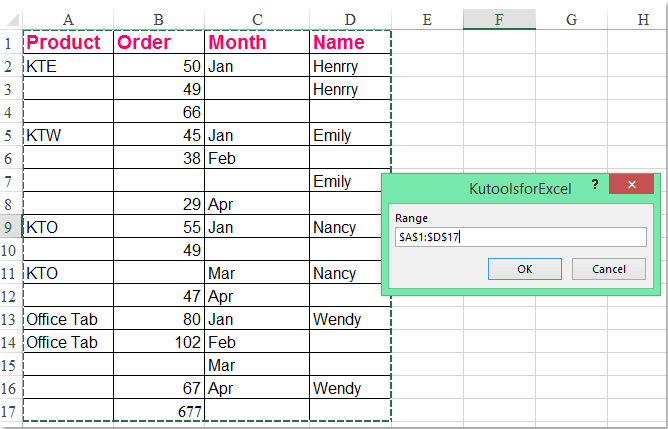Click the KTE product cell
Image resolution: width=668 pixels, height=429 pixels.
click(x=68, y=66)
